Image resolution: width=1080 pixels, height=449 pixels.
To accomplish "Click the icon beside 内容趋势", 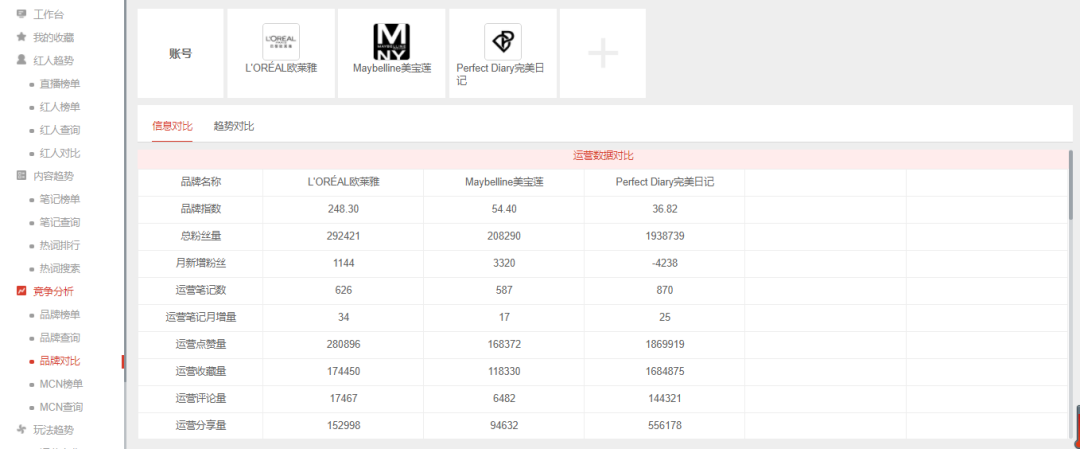I will tap(21, 176).
